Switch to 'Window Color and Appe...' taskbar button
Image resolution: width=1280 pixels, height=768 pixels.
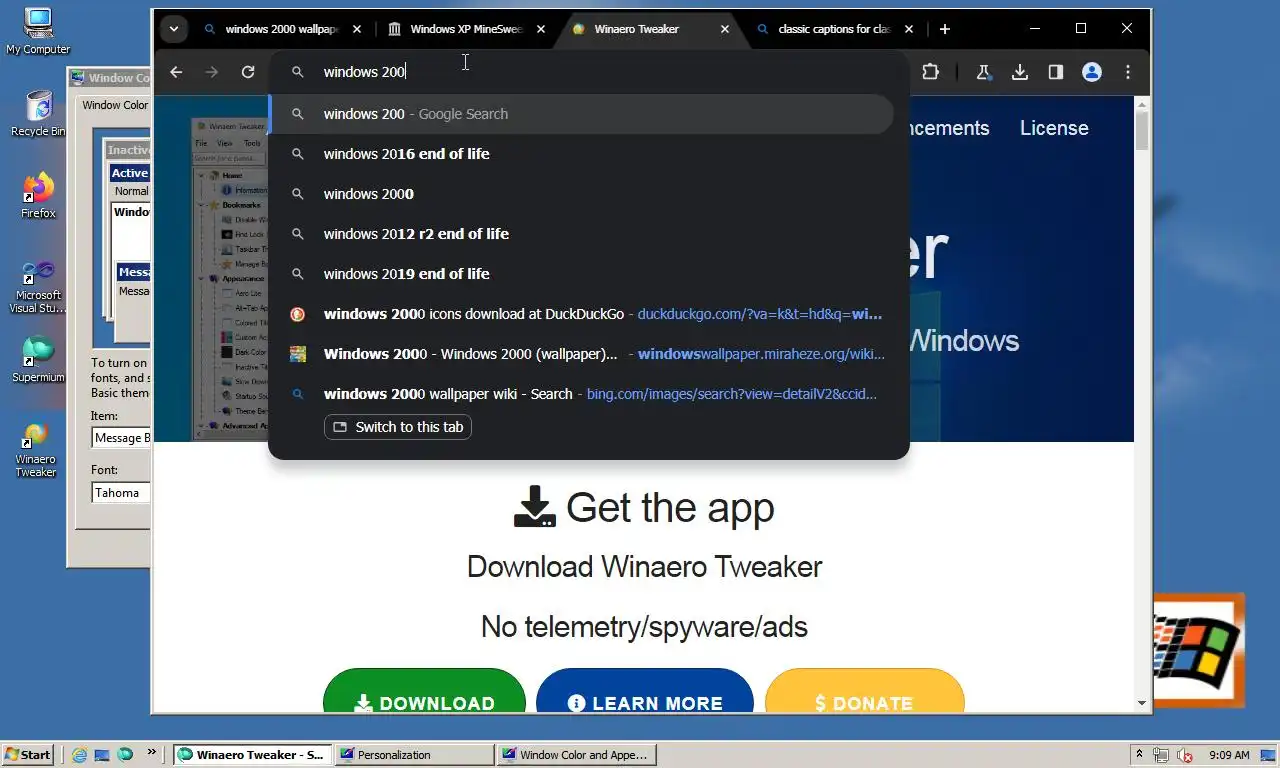click(576, 755)
